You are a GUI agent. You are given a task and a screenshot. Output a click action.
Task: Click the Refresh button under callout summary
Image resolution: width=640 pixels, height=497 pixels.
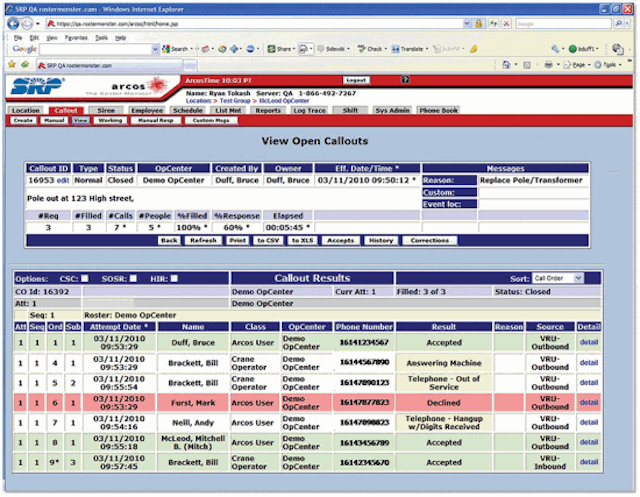(203, 240)
